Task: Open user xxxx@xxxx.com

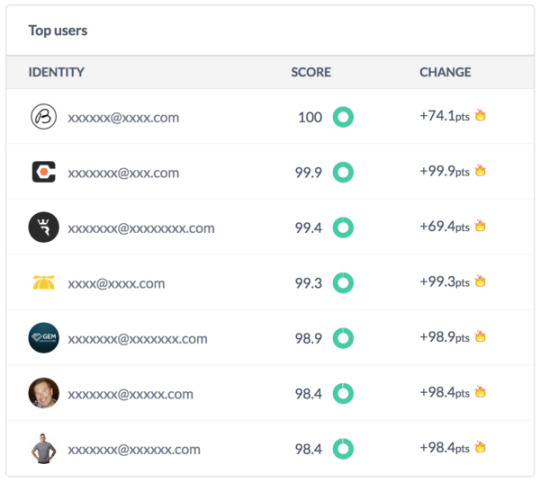Action: pos(116,284)
